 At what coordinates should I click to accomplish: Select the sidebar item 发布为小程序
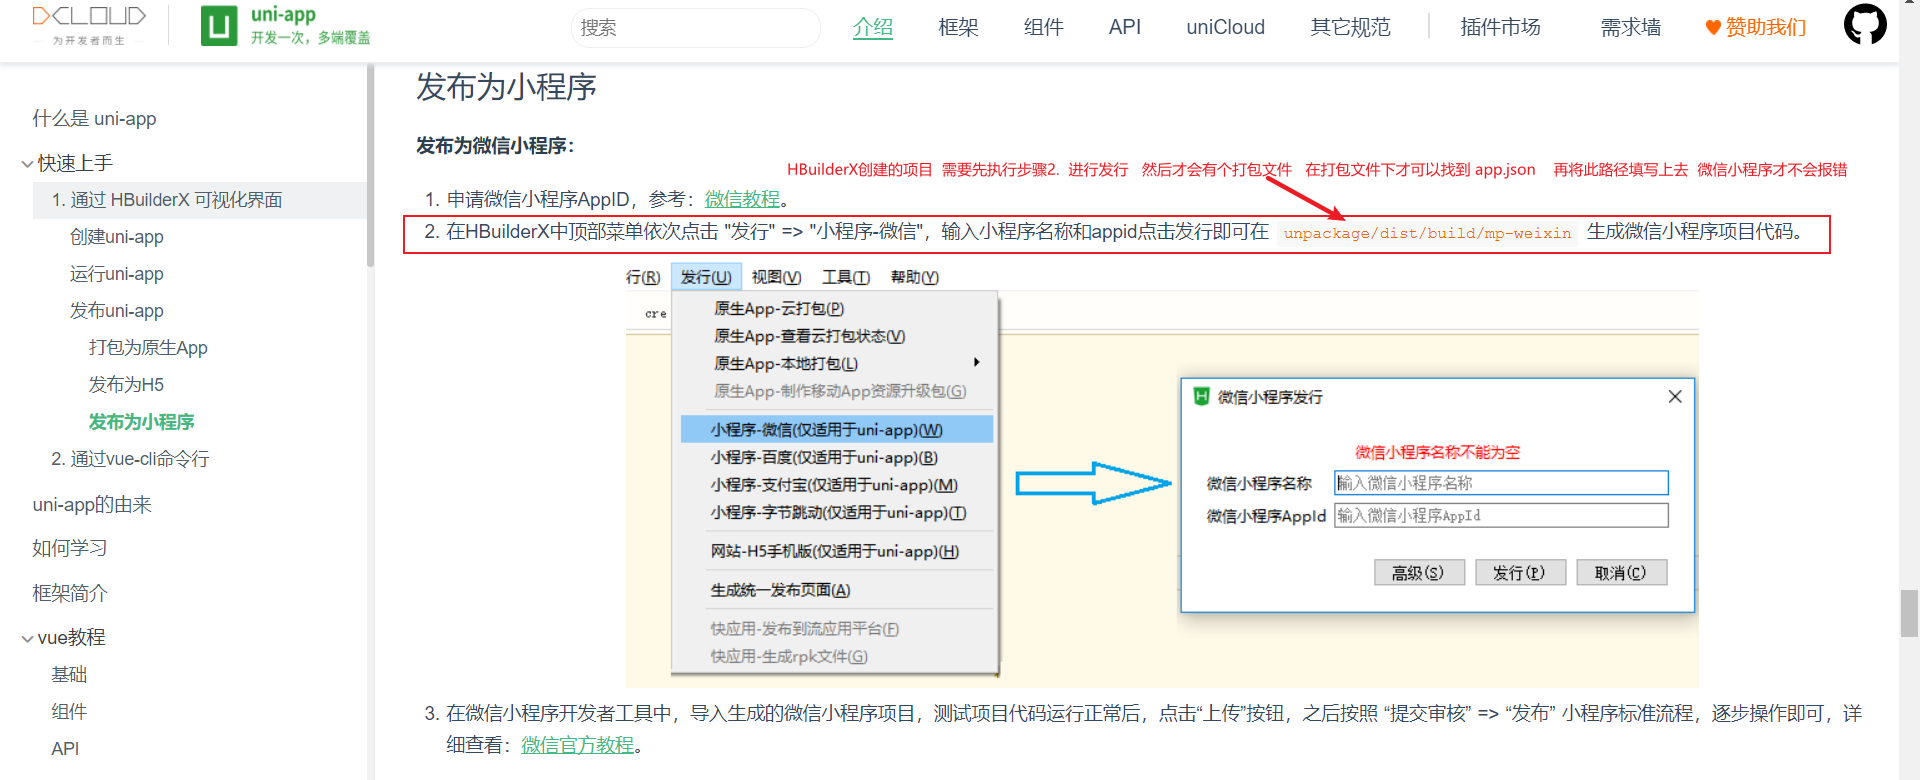pyautogui.click(x=141, y=422)
